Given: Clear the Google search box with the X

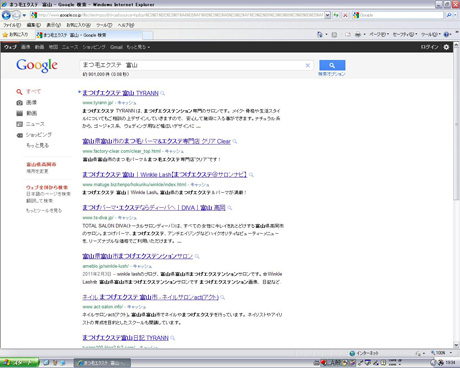Looking at the screenshot, I should (308, 65).
